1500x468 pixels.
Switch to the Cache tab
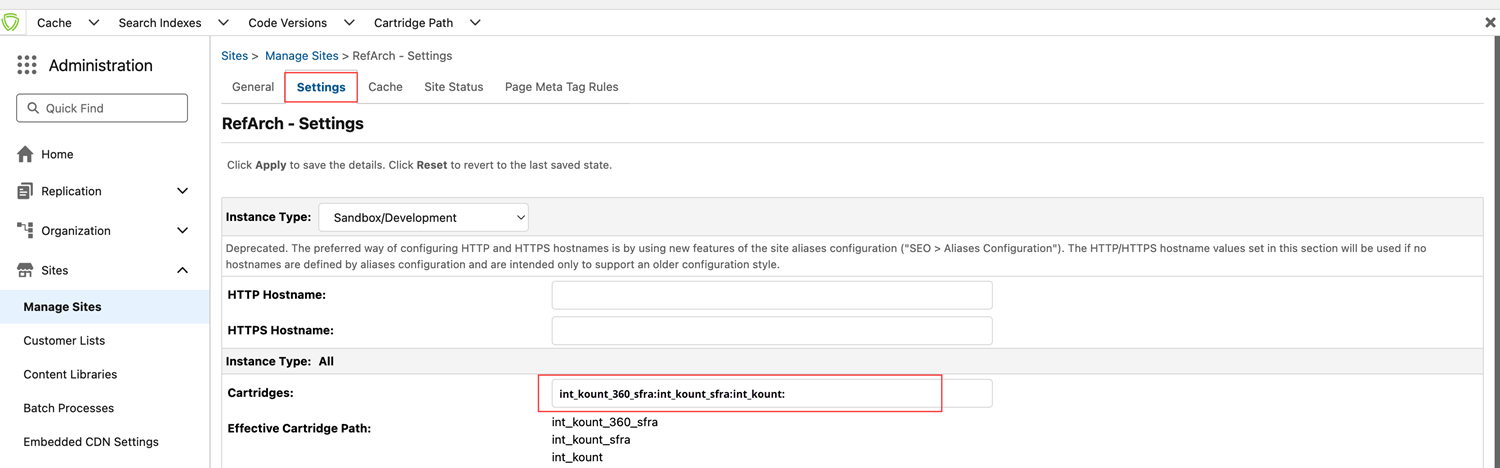pos(385,87)
